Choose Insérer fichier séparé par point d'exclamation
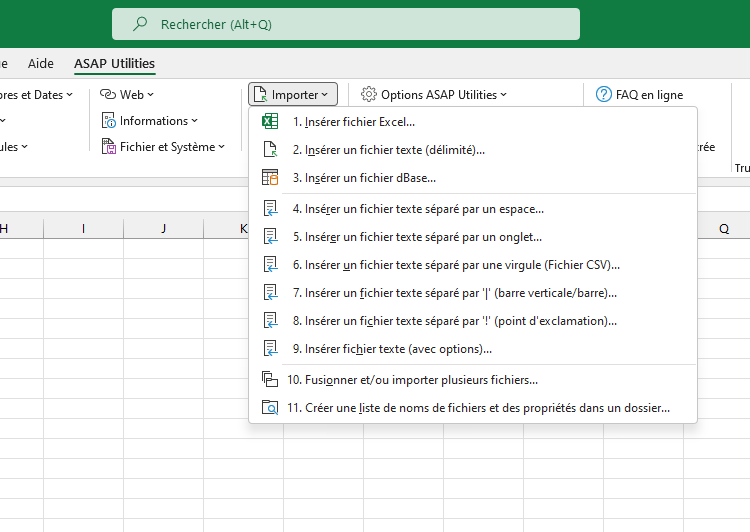This screenshot has height=532, width=750. [x=473, y=321]
